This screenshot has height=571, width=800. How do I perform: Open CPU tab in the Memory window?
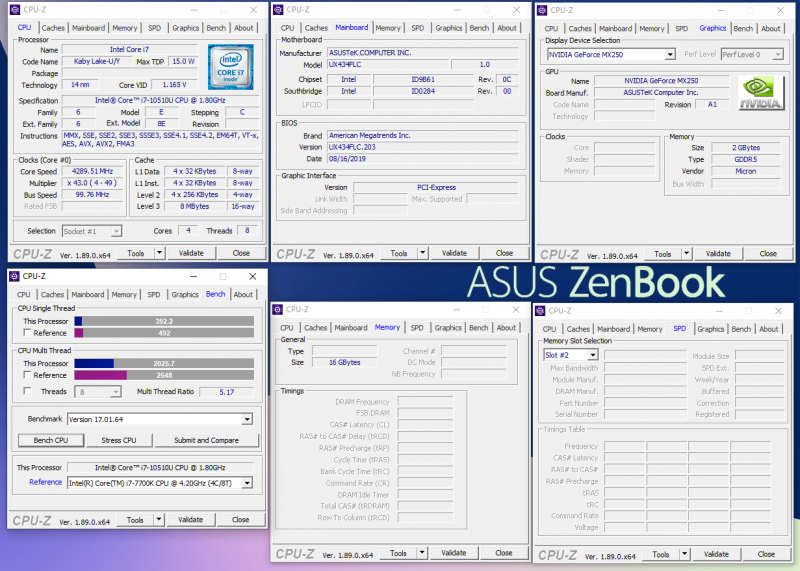coord(287,328)
